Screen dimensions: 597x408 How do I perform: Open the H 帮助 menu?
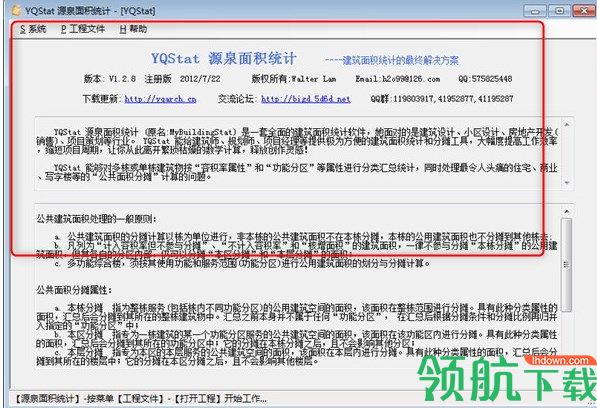click(133, 29)
